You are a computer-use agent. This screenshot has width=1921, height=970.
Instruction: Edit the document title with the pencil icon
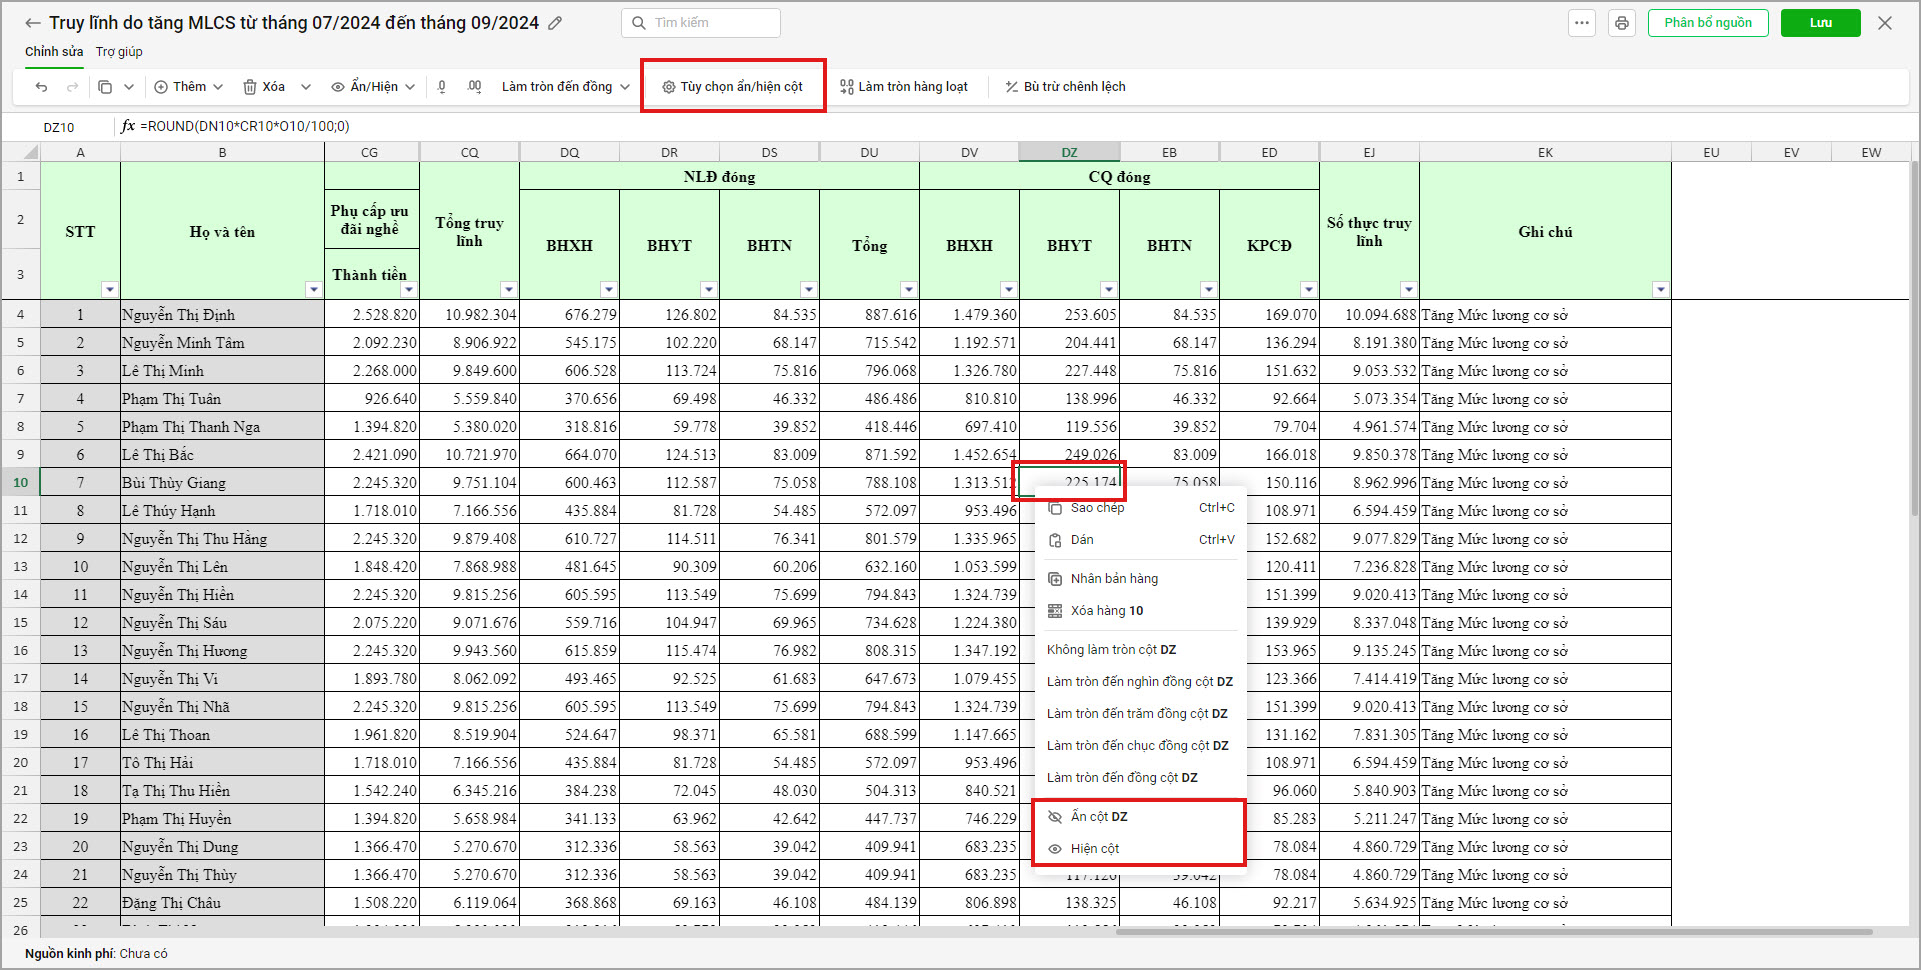(x=556, y=23)
